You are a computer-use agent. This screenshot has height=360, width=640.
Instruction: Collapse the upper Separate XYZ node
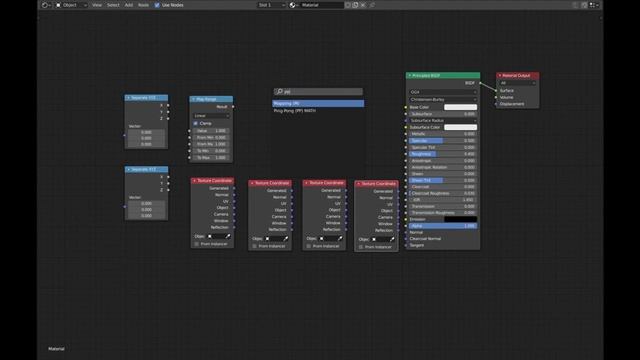[129, 98]
